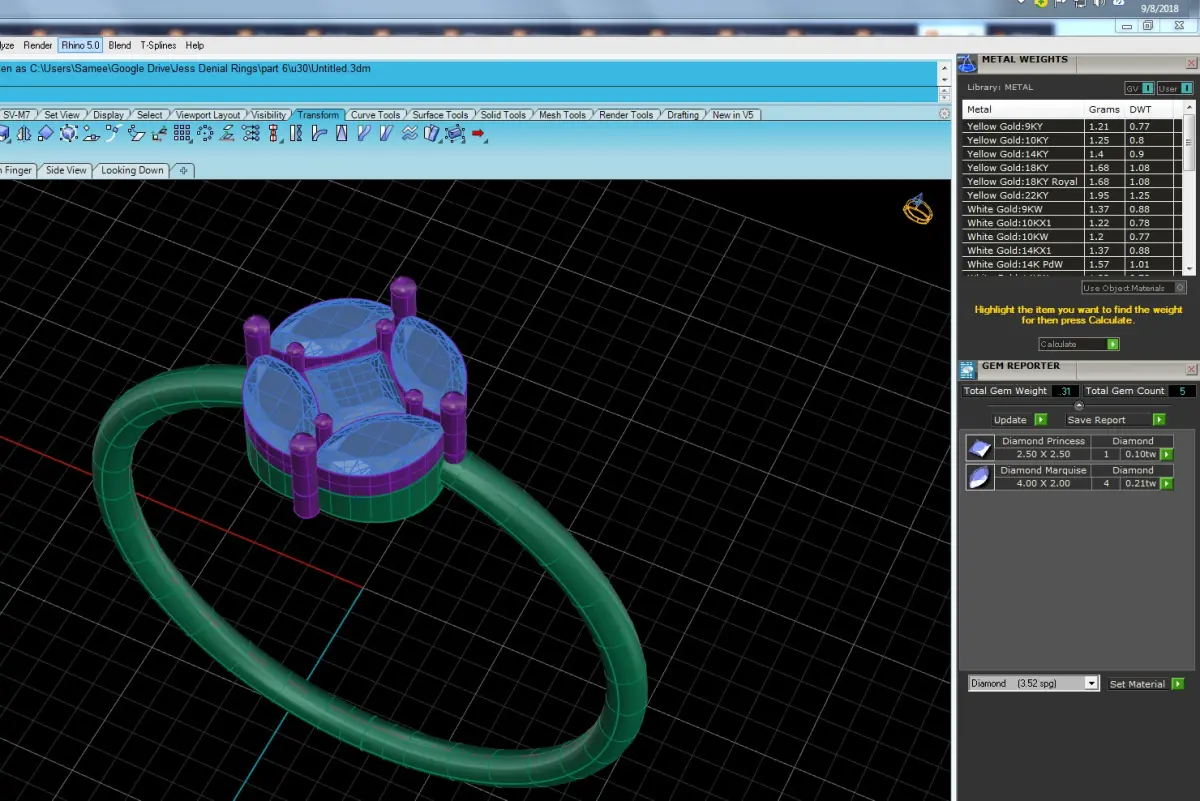Viewport: 1200px width, 801px height.
Task: Select the red arrow Move tool icon
Action: tap(477, 133)
